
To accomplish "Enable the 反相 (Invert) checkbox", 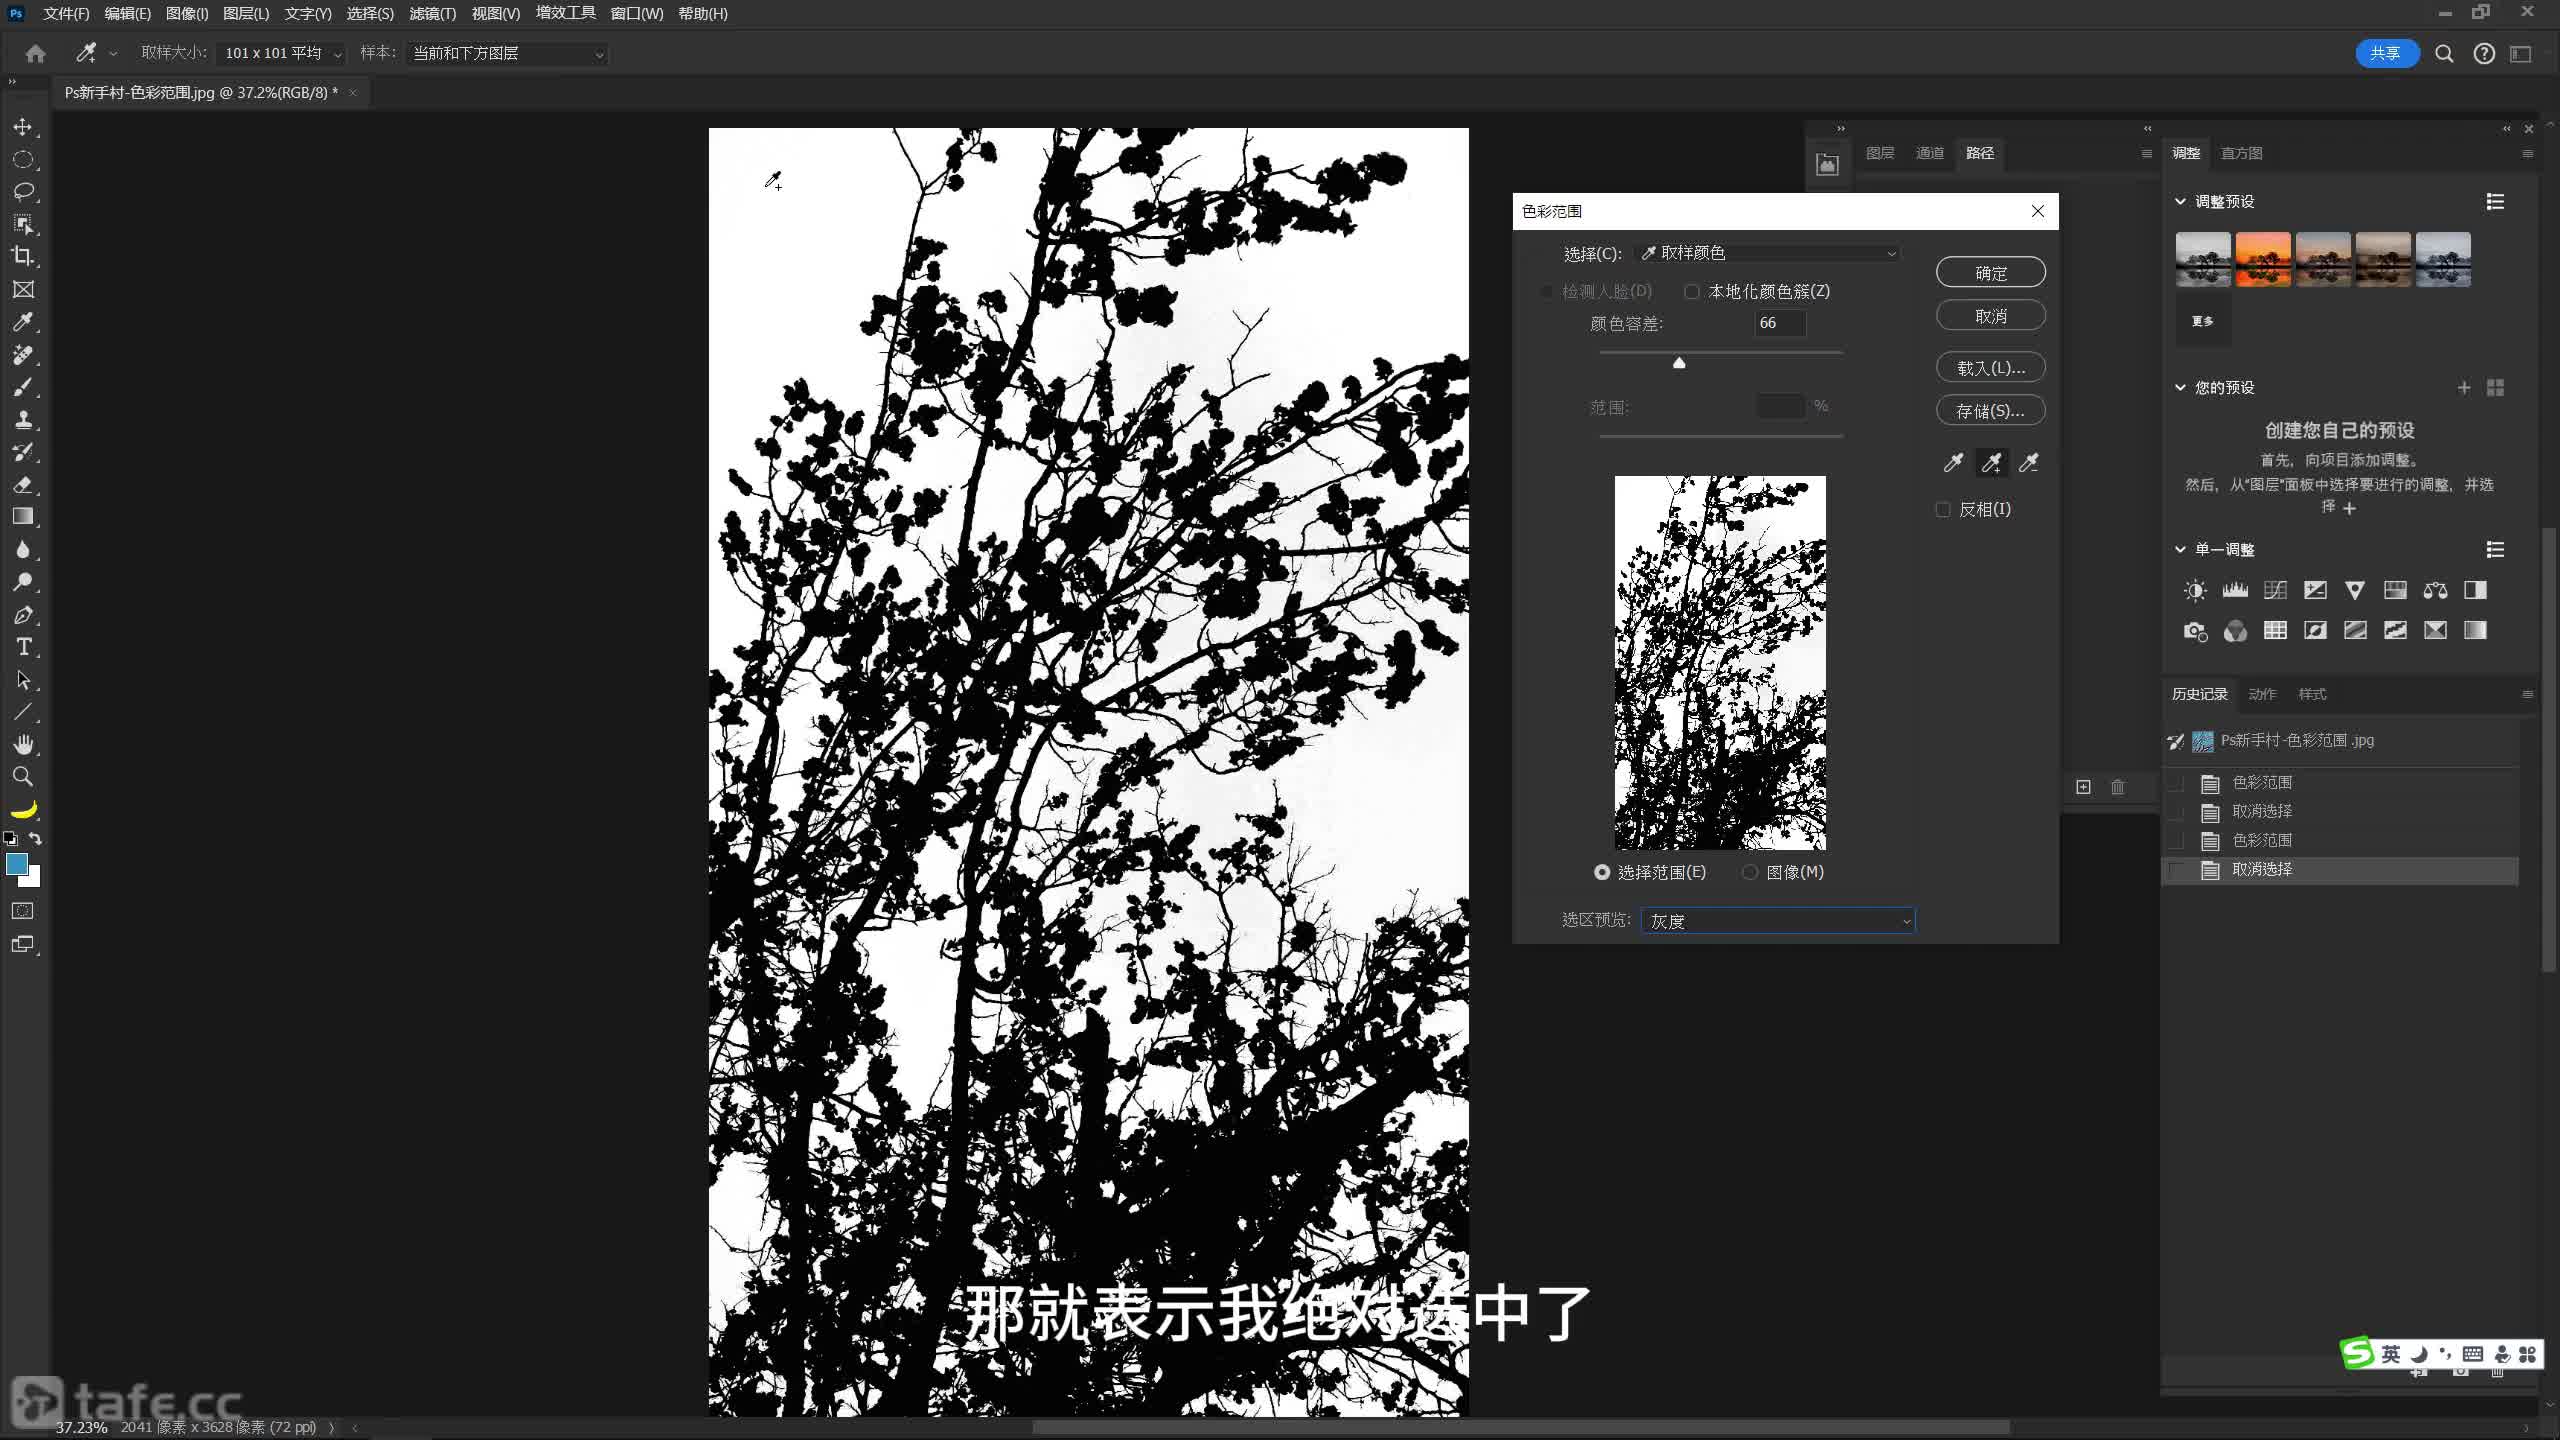I will point(1943,510).
